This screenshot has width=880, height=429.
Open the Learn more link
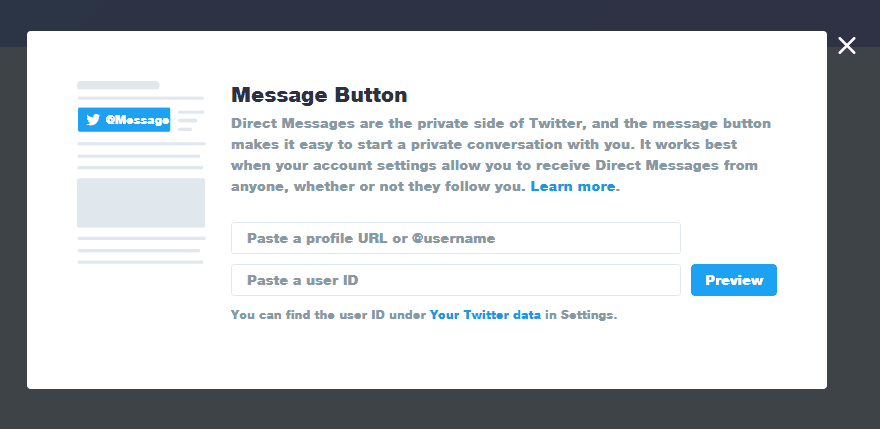click(573, 186)
